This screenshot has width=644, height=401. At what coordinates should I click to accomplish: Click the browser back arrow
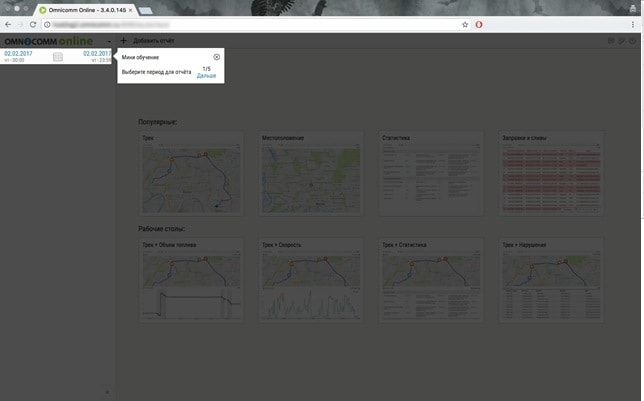(8, 25)
